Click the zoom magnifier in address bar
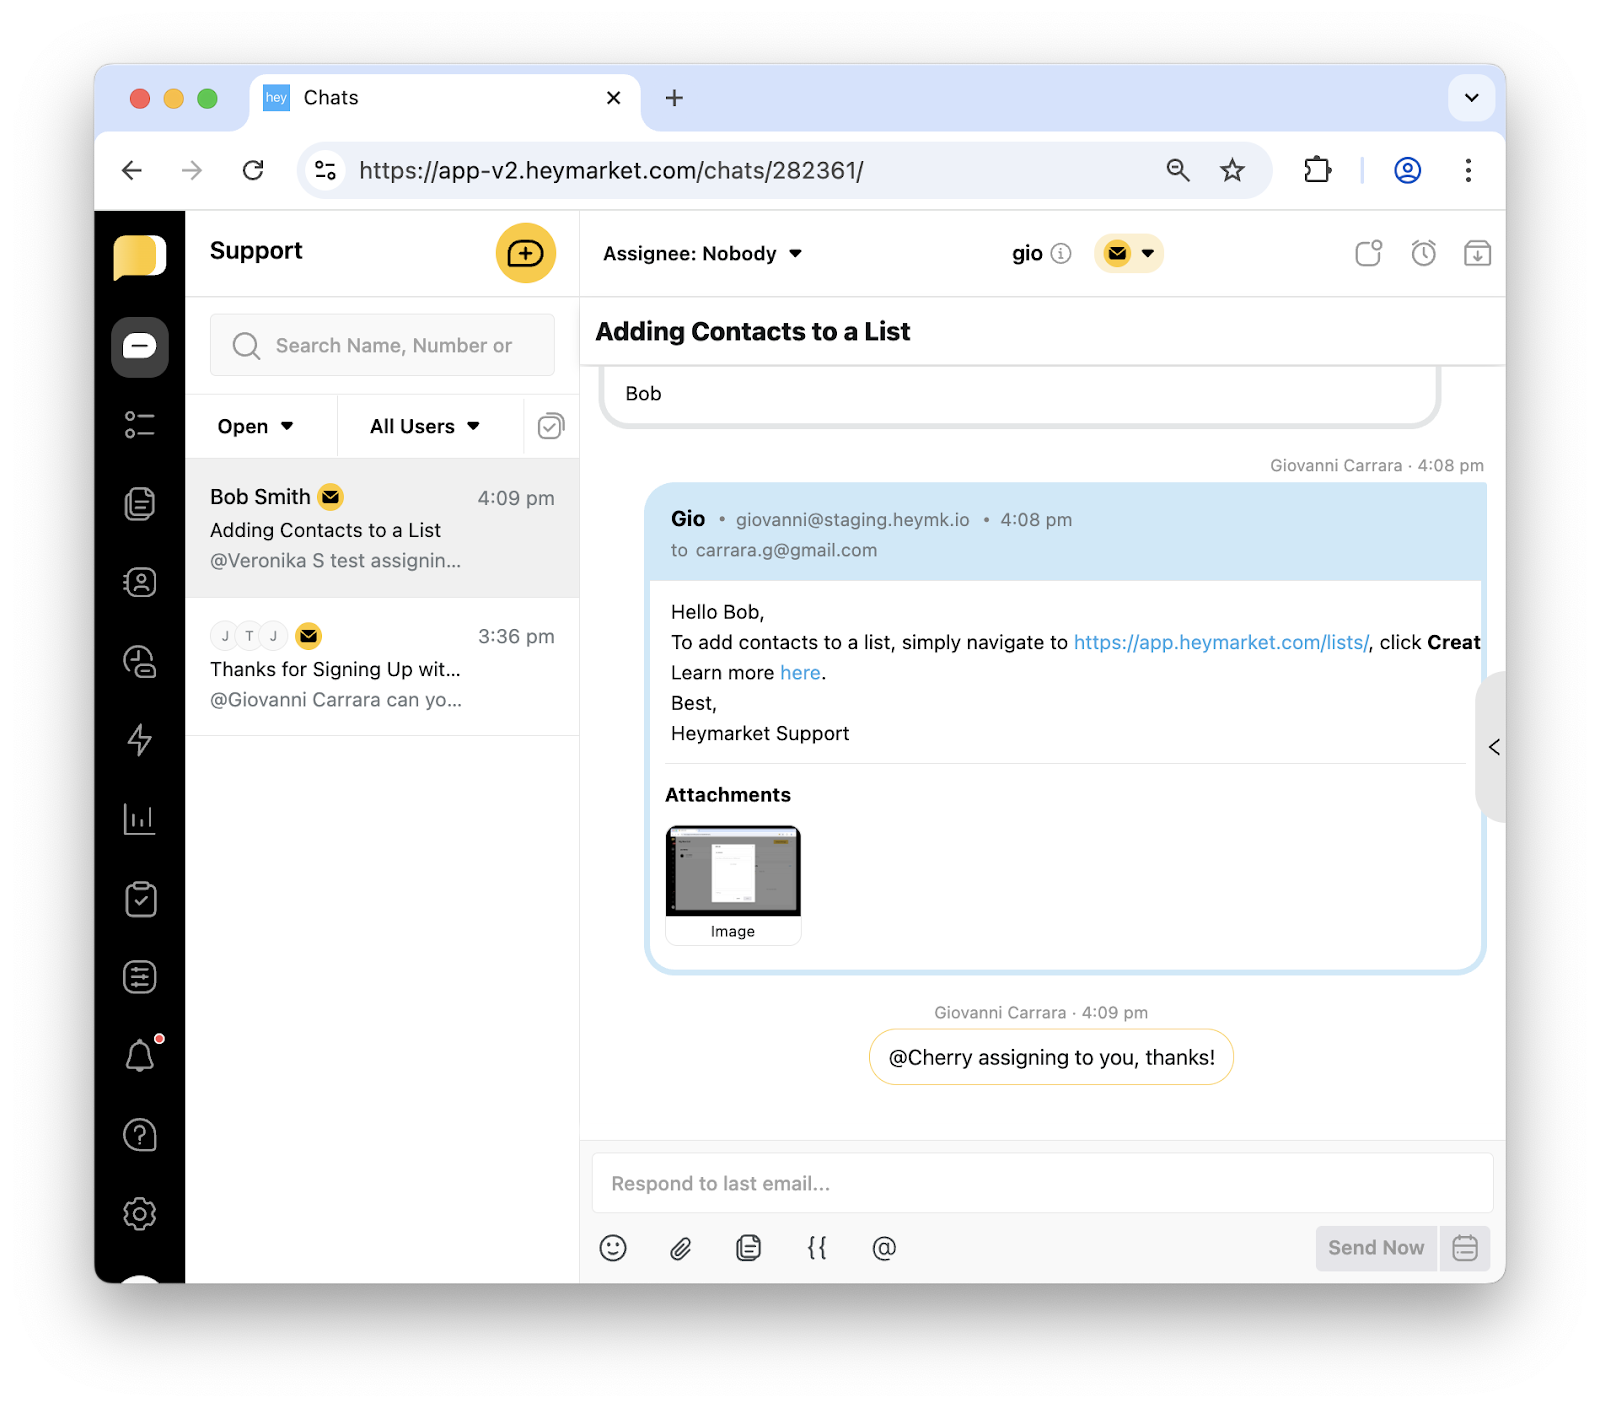The height and width of the screenshot is (1408, 1600). tap(1178, 170)
